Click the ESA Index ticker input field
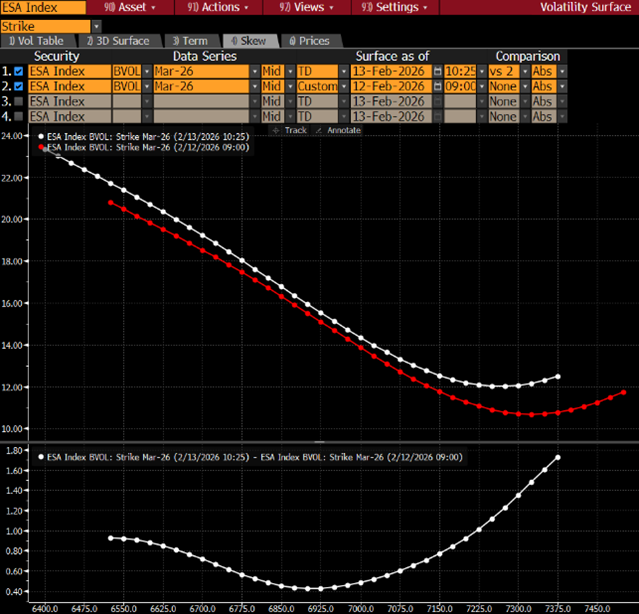 (x=42, y=7)
